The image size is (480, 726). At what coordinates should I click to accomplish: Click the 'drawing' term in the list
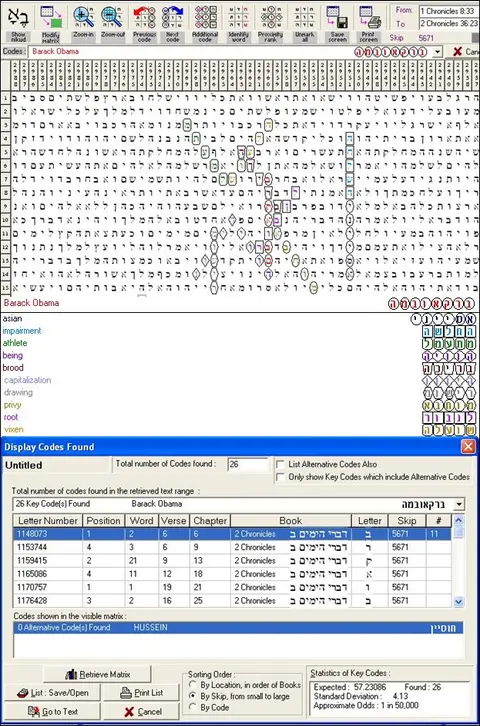pyautogui.click(x=18, y=393)
